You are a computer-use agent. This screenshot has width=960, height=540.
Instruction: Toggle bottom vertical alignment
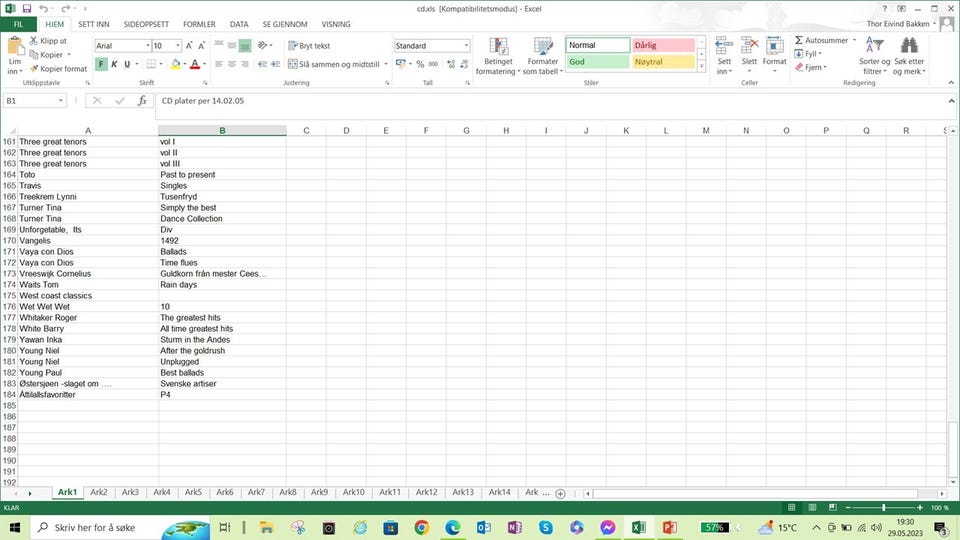(x=245, y=46)
